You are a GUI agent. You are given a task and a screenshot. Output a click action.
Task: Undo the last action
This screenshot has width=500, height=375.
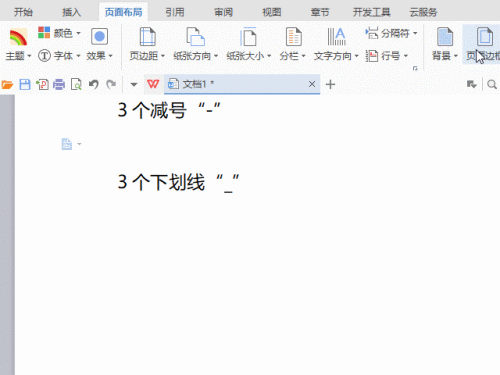(x=94, y=84)
